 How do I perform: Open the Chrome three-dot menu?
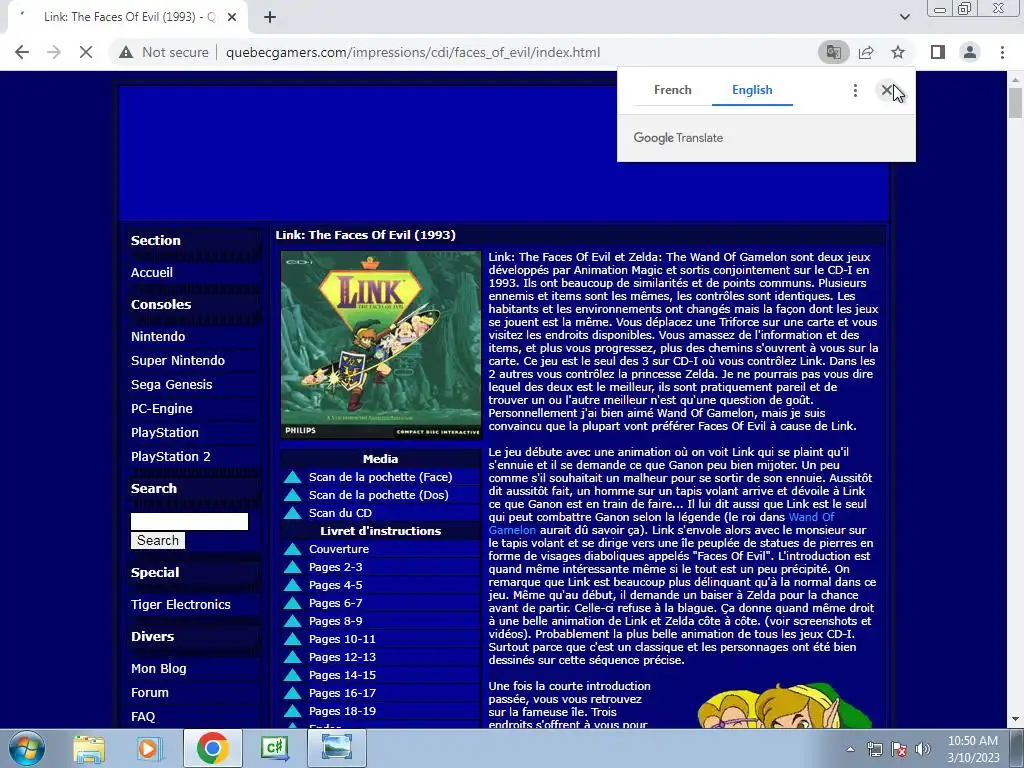[x=1002, y=52]
